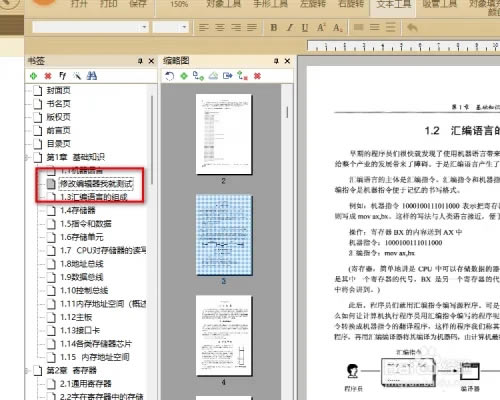Screen dimensions: 500x400
Task: Open the 2.1通用寄存器 bookmark
Action: pos(86,384)
